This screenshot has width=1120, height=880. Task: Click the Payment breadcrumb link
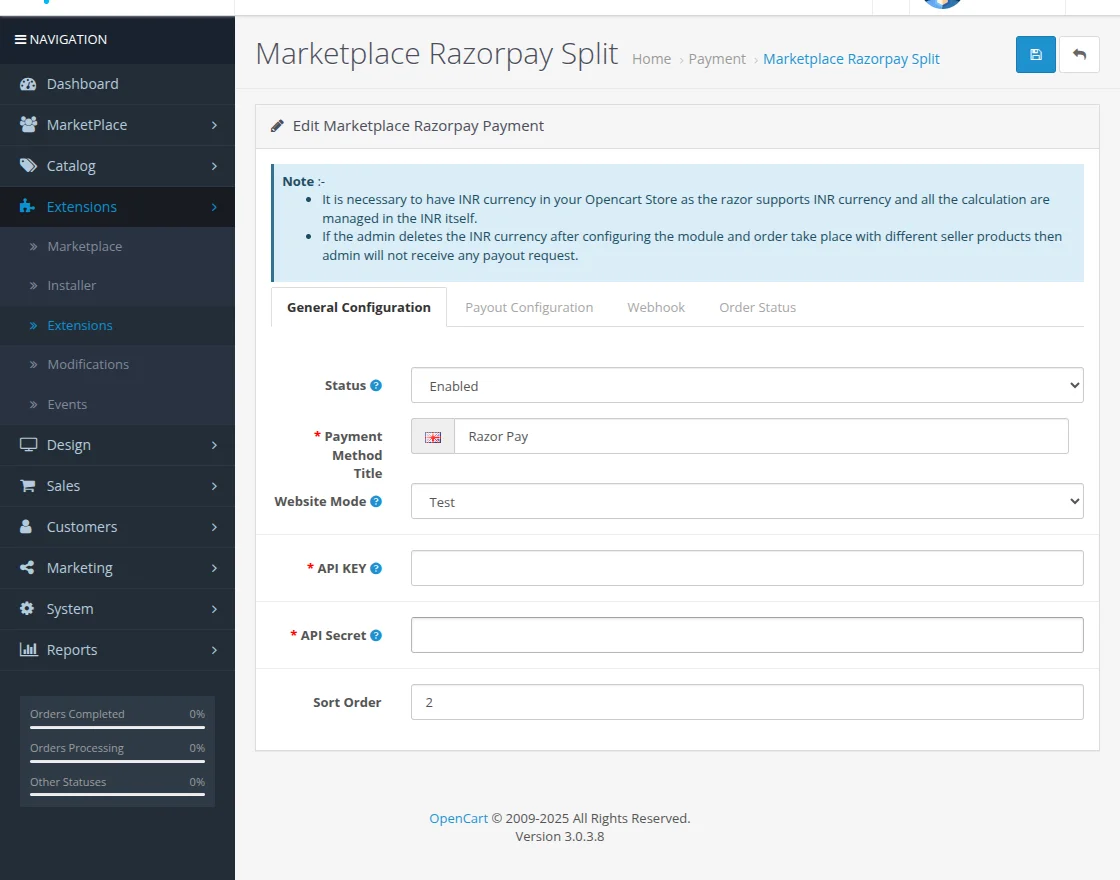coord(717,59)
